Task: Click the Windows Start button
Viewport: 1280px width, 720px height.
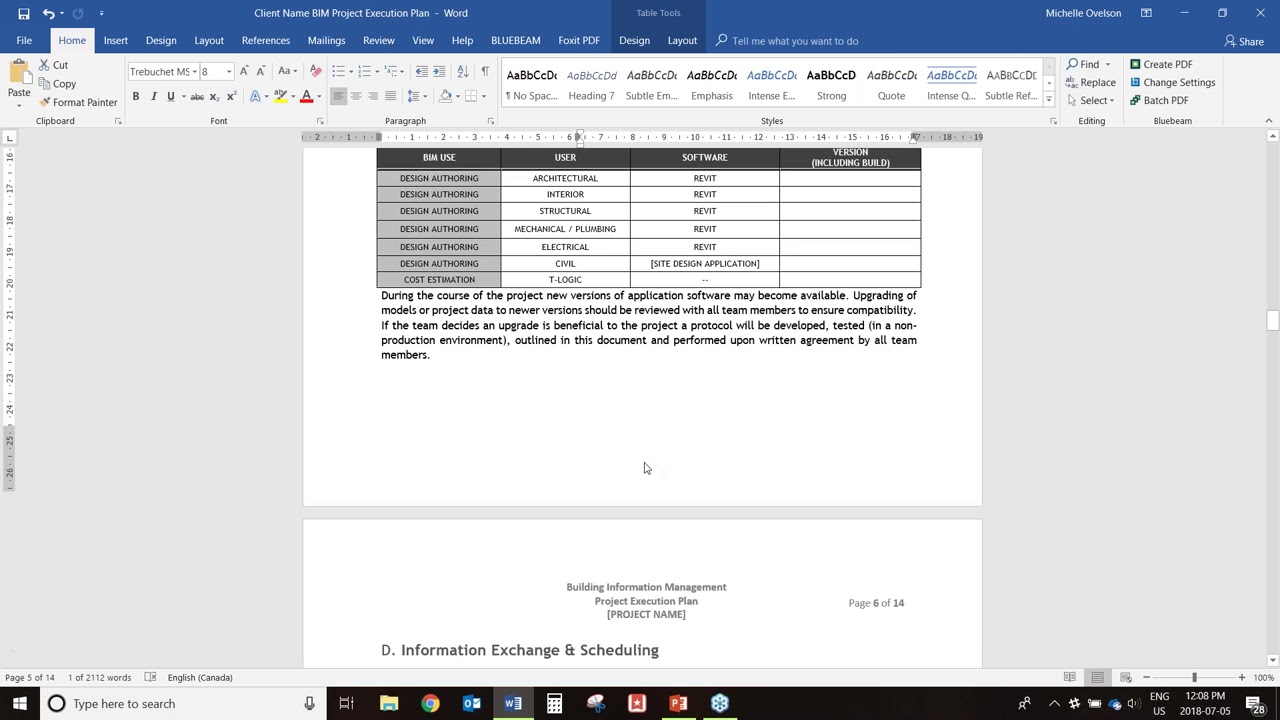Action: click(x=19, y=703)
